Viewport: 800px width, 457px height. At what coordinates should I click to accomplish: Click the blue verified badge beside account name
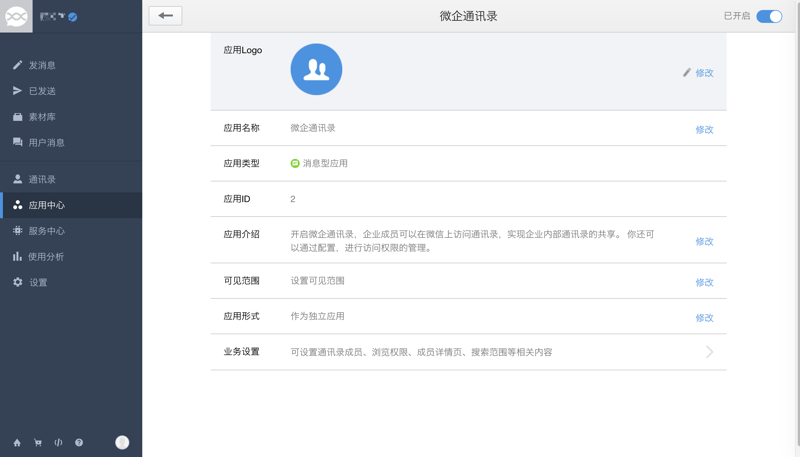pyautogui.click(x=72, y=17)
